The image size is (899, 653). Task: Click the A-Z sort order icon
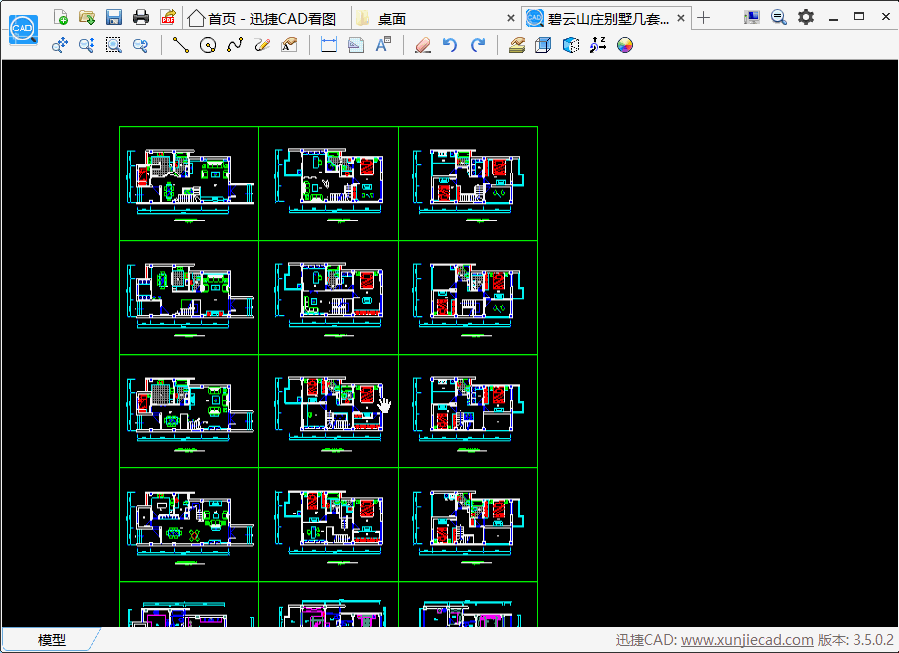point(598,45)
